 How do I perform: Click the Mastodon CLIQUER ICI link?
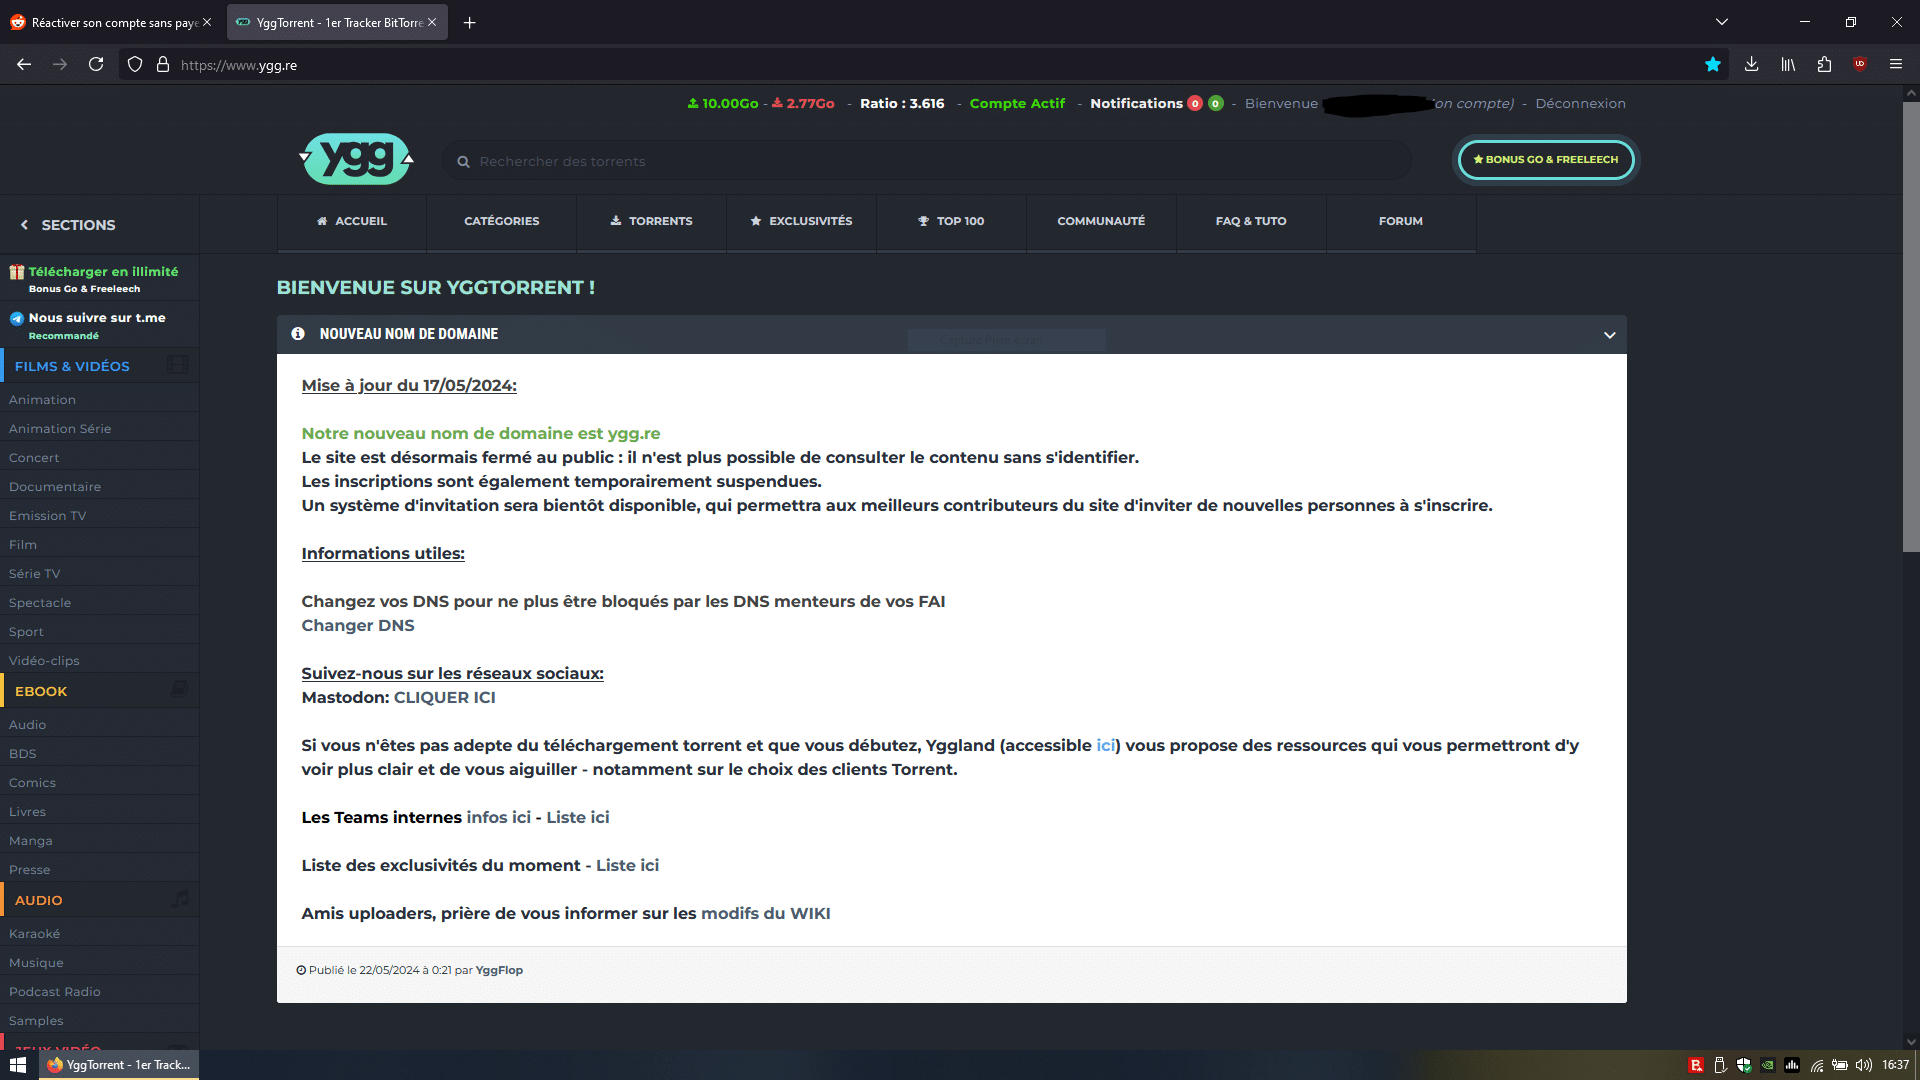click(445, 698)
